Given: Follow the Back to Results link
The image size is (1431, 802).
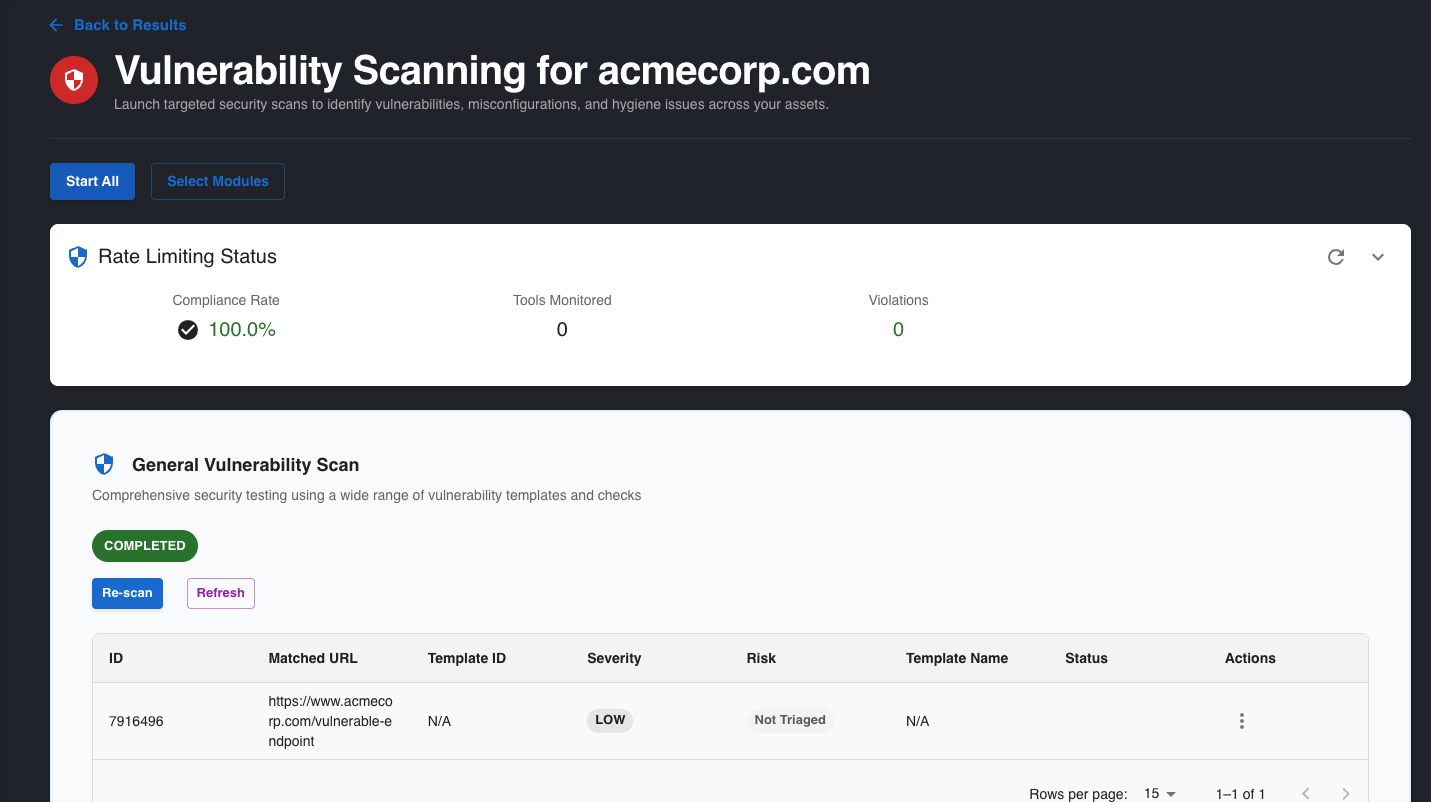Looking at the screenshot, I should click(x=130, y=25).
